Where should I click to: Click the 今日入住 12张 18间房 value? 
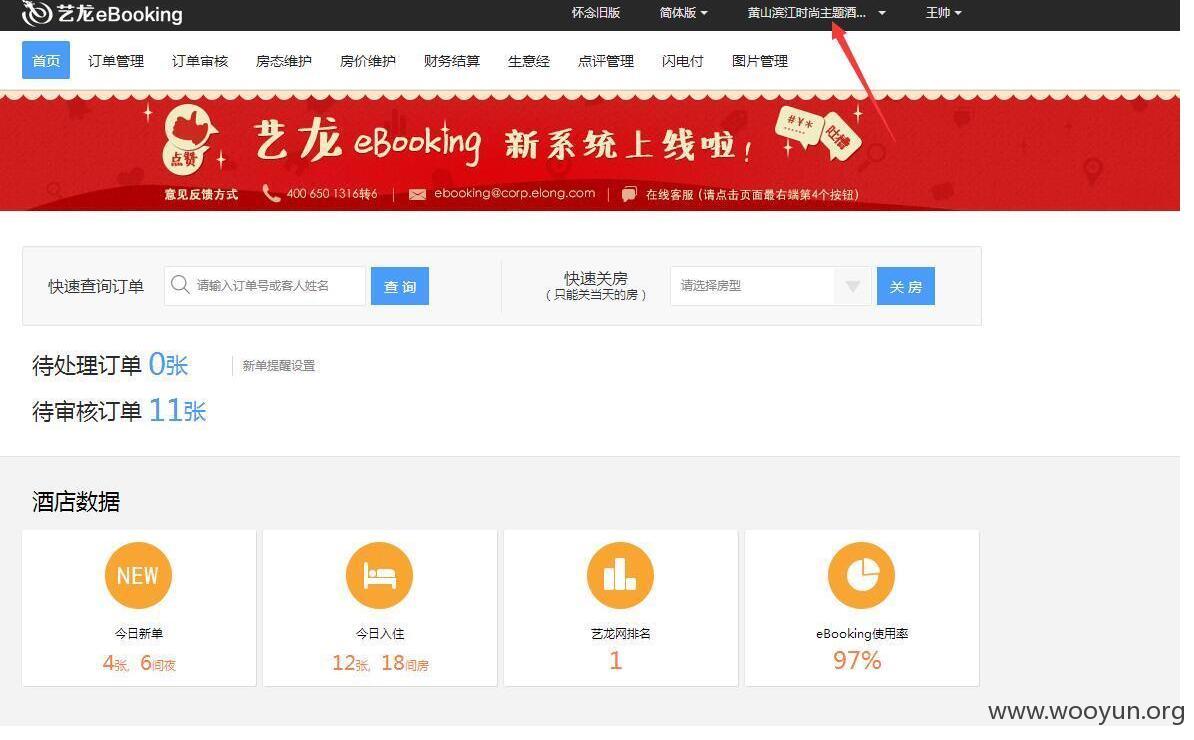tap(380, 663)
